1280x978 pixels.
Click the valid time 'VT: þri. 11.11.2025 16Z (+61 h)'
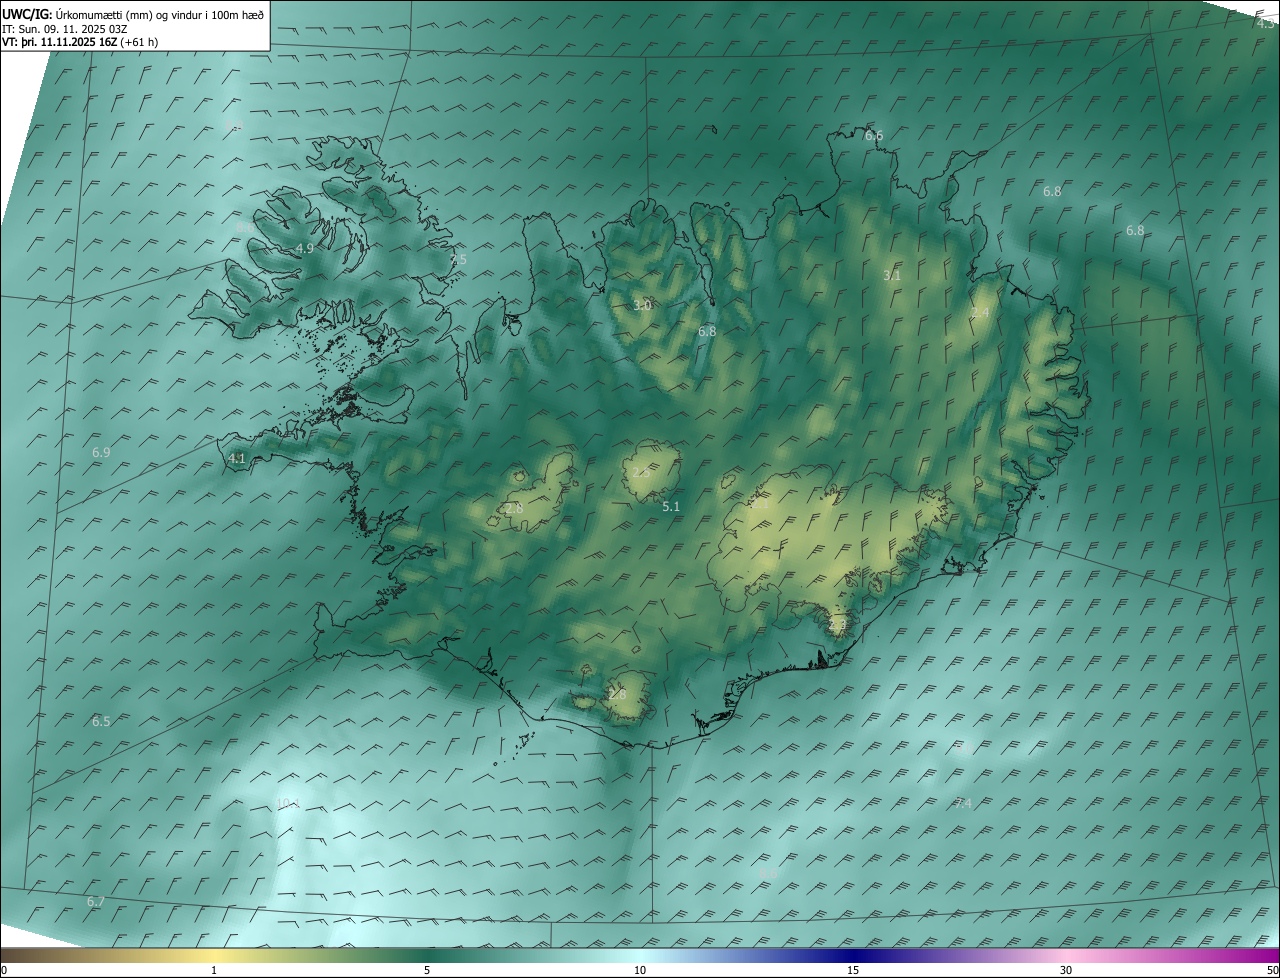[80, 42]
